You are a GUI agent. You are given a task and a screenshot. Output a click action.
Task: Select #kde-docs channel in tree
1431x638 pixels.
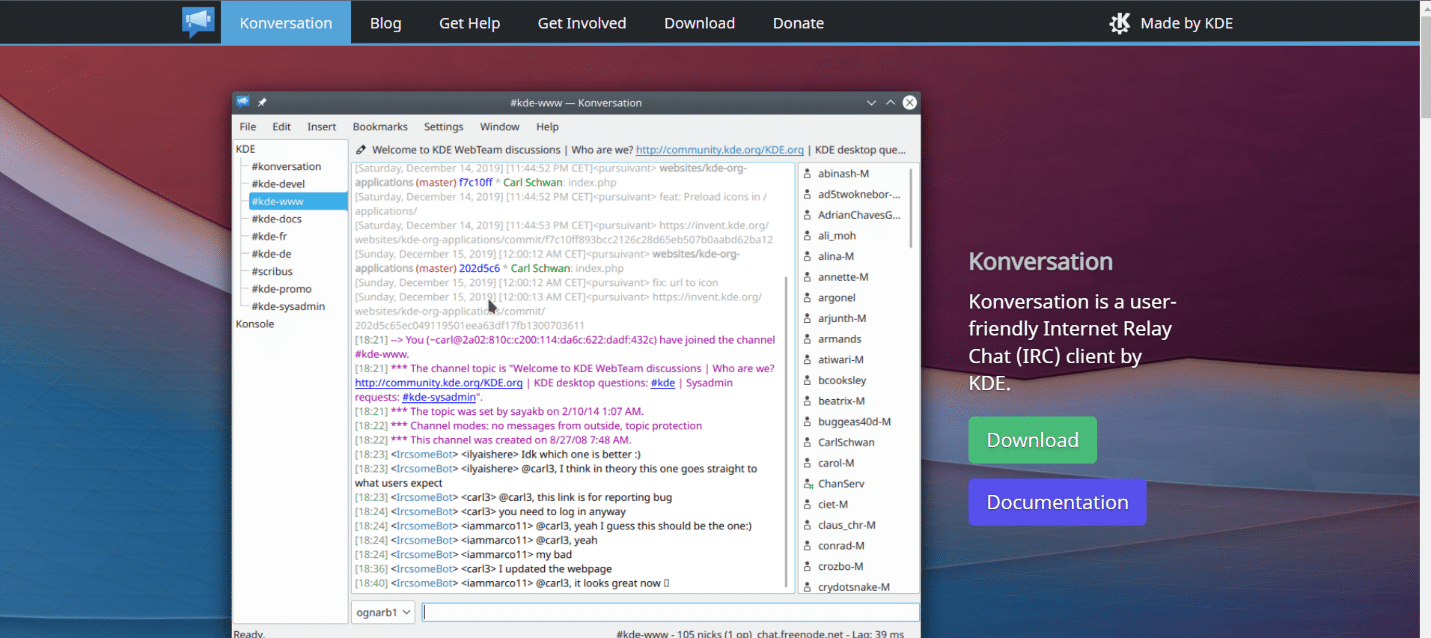[x=276, y=219]
